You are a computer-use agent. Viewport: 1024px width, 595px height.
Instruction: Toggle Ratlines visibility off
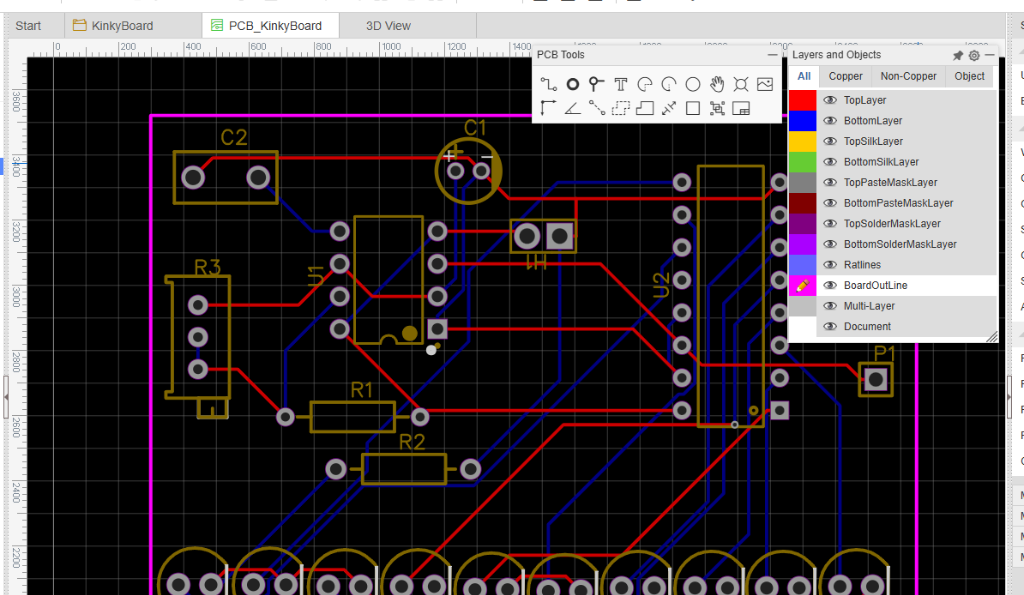pyautogui.click(x=831, y=264)
